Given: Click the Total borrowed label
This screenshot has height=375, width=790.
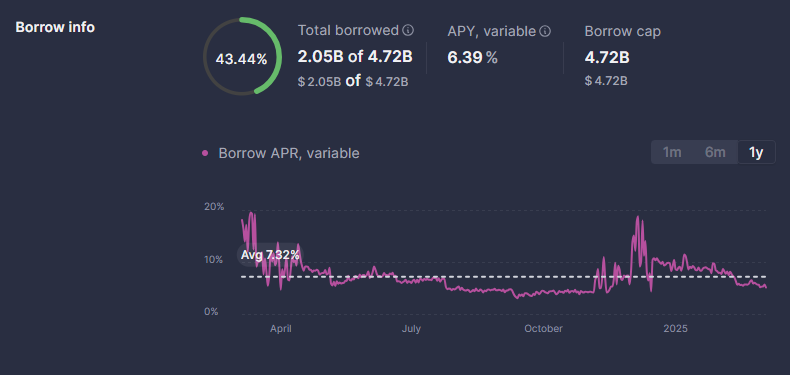Looking at the screenshot, I should [x=348, y=30].
